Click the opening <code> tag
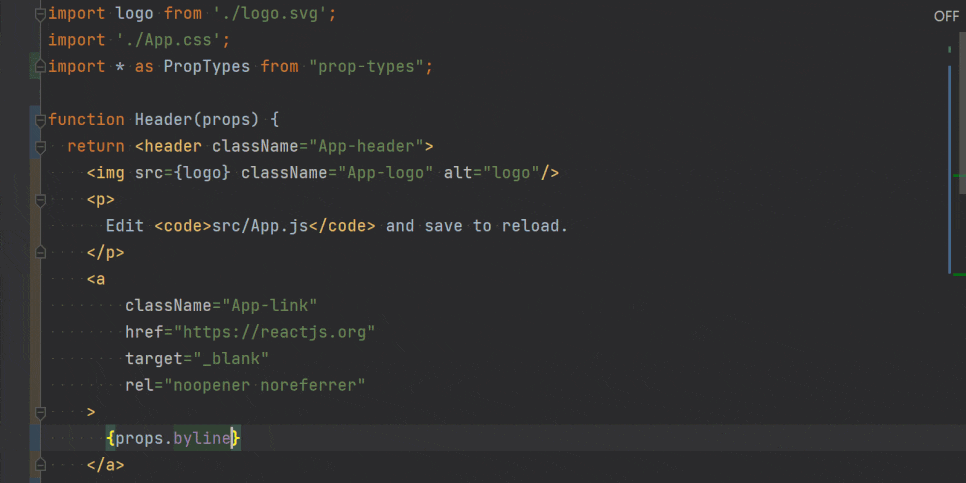The width and height of the screenshot is (966, 483). tap(183, 225)
